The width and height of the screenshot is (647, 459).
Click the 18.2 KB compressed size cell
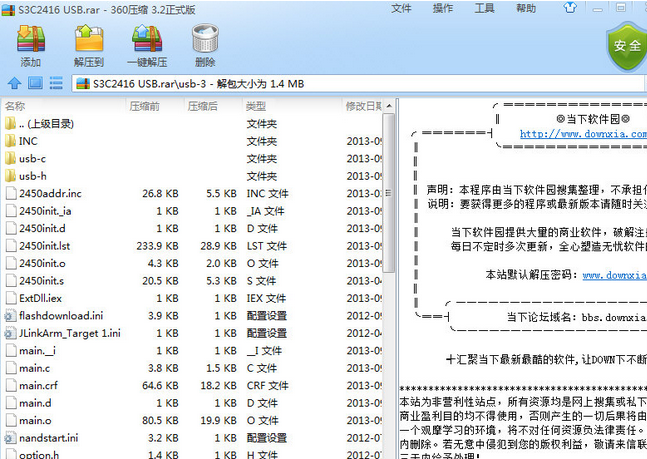(218, 386)
